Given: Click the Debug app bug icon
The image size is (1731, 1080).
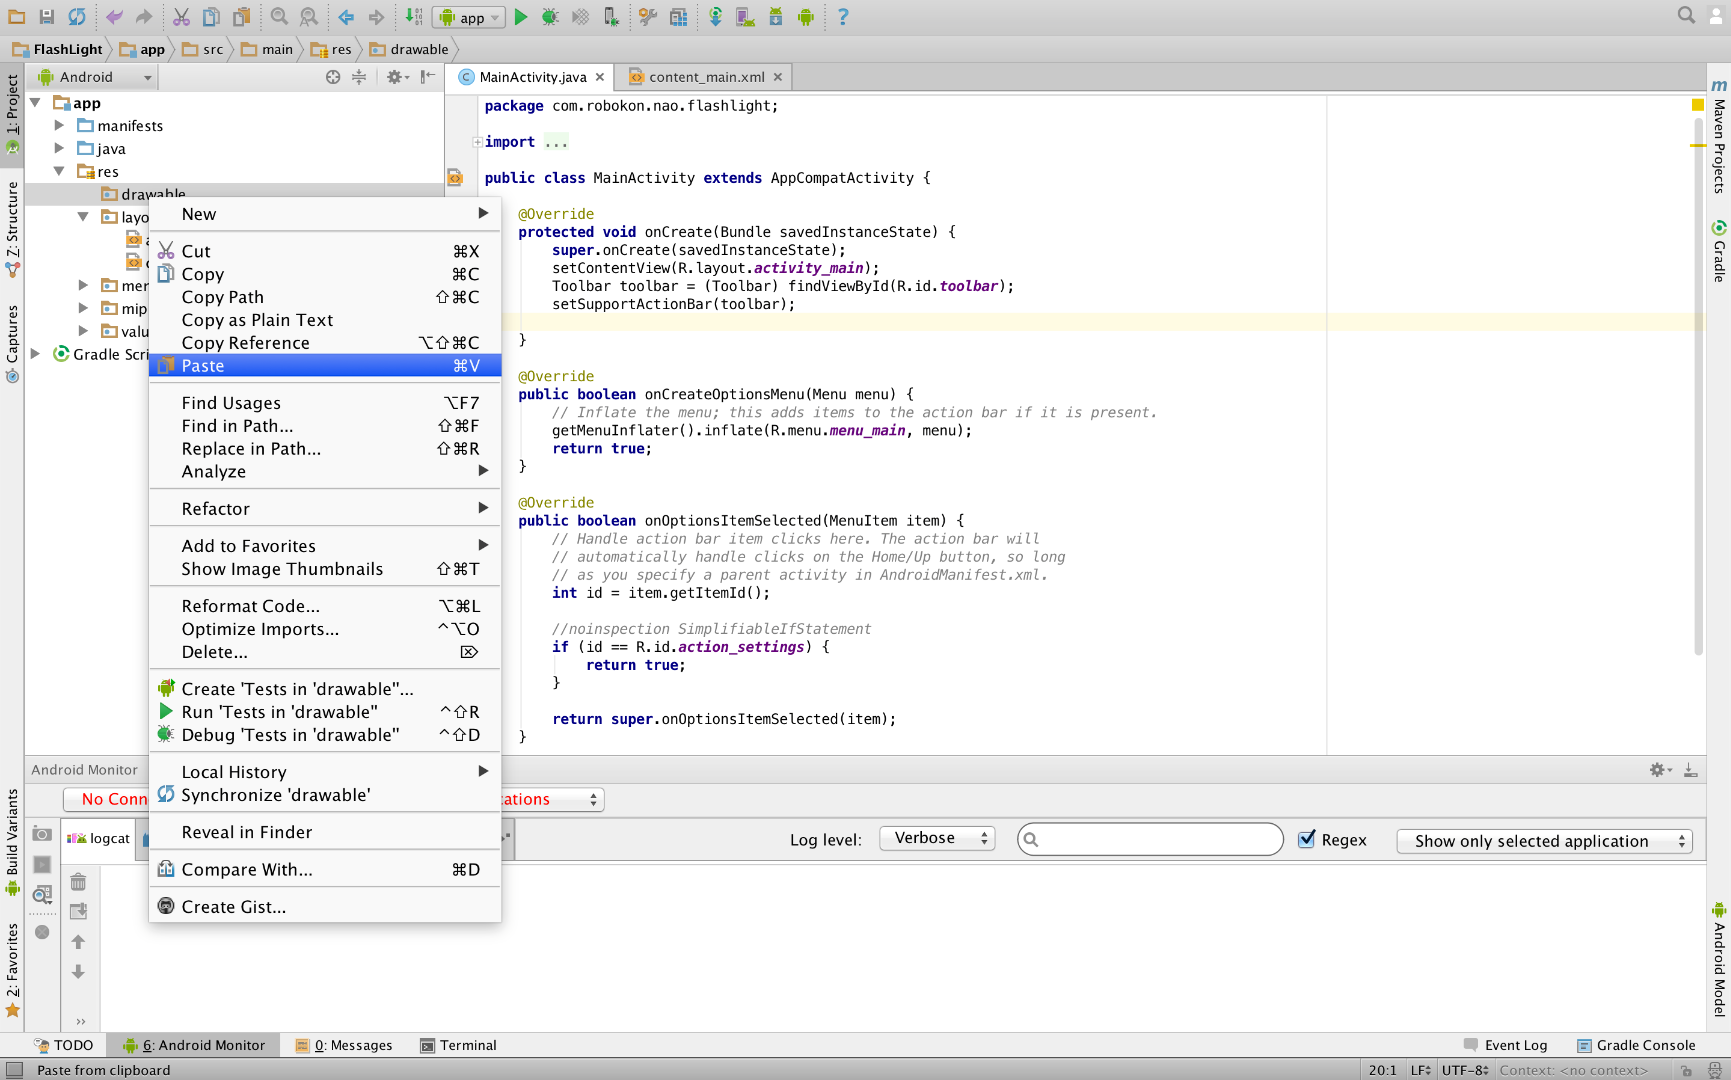Looking at the screenshot, I should click(x=550, y=17).
